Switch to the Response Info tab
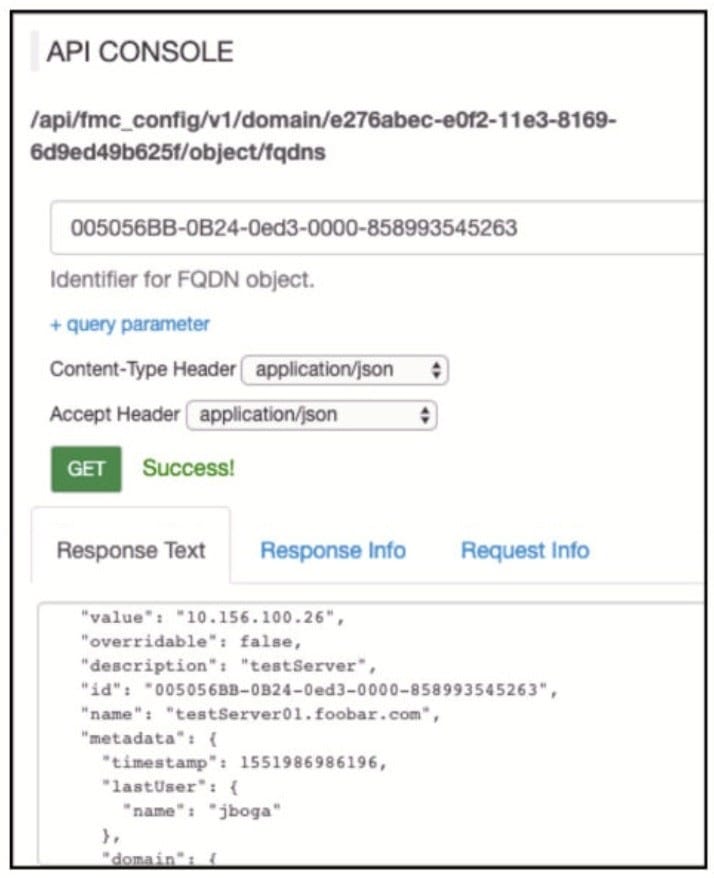Screen dimensions: 714x878 [333, 550]
